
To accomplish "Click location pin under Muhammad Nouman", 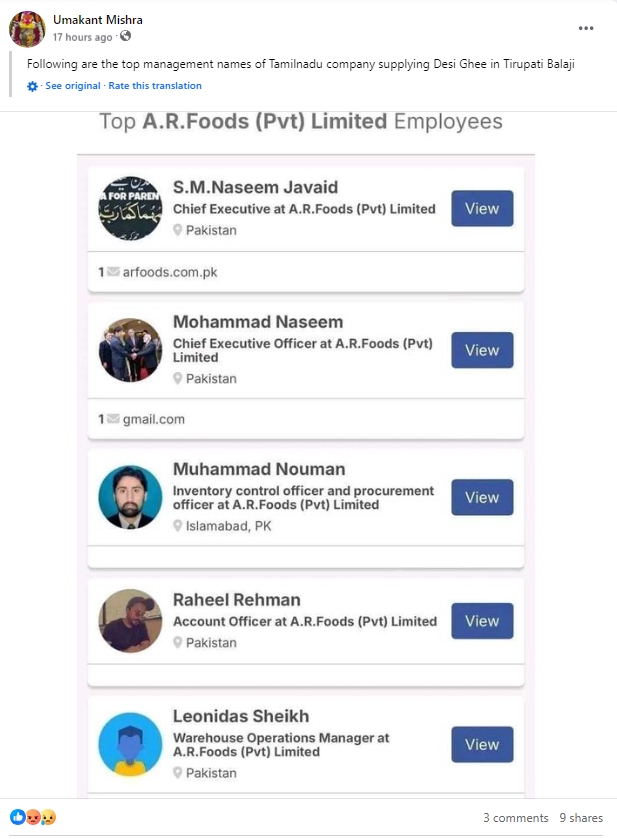I will tap(178, 526).
